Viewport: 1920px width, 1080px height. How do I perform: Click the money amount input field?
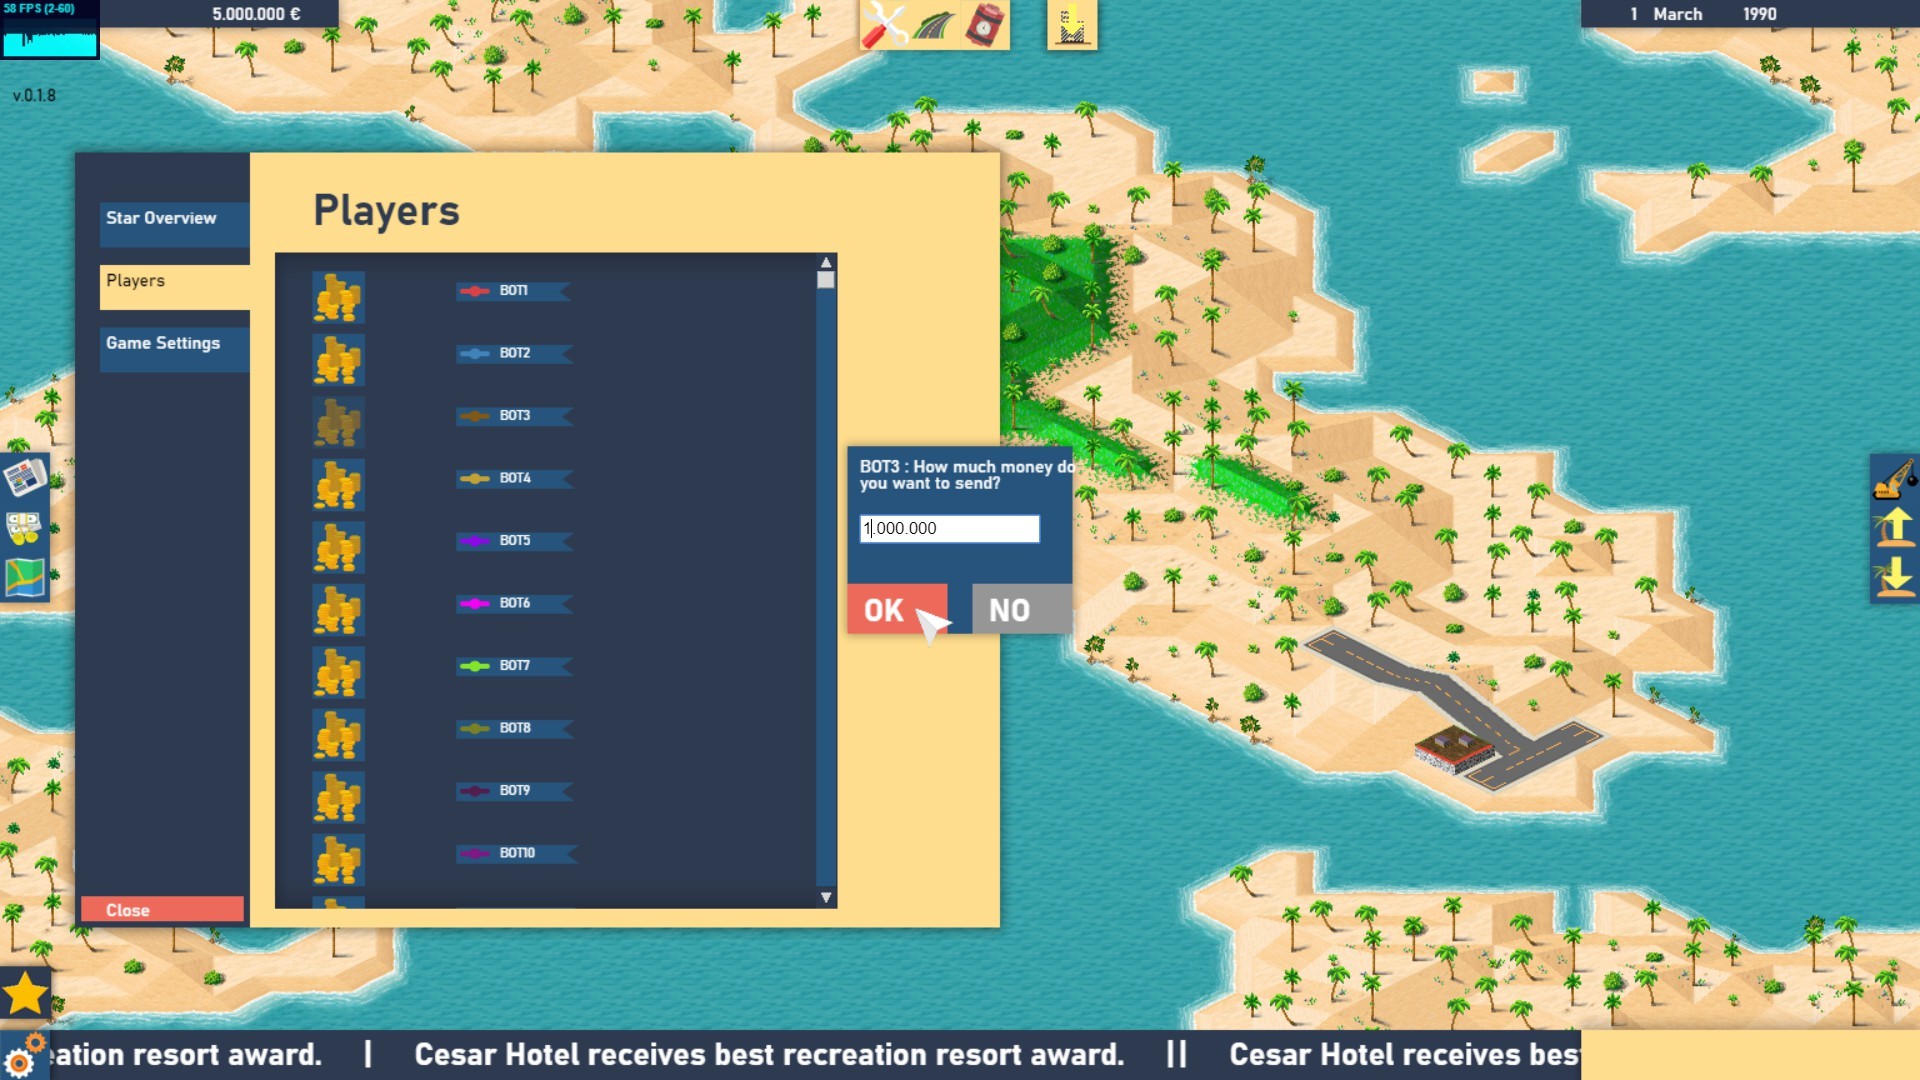click(x=948, y=528)
